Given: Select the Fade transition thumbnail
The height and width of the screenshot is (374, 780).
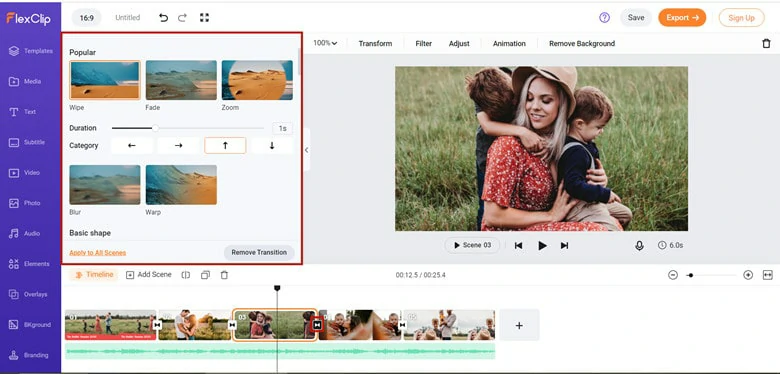Looking at the screenshot, I should pyautogui.click(x=181, y=80).
